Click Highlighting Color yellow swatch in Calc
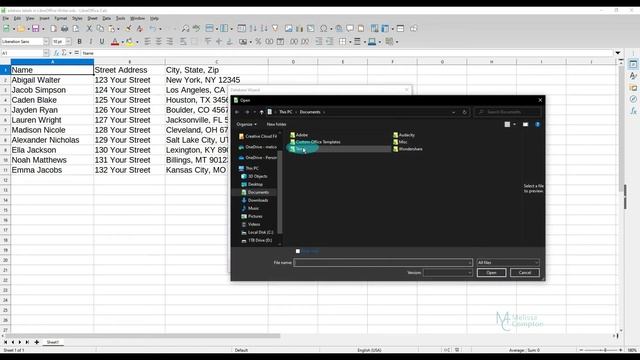 tap(129, 42)
